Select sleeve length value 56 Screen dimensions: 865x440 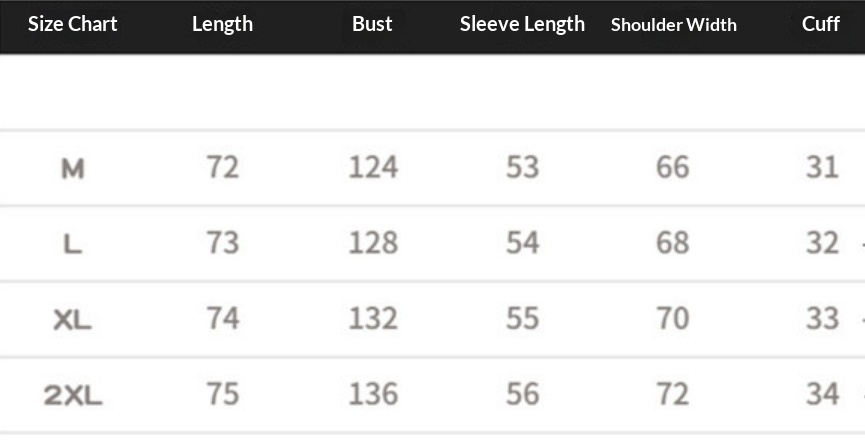[x=522, y=394]
